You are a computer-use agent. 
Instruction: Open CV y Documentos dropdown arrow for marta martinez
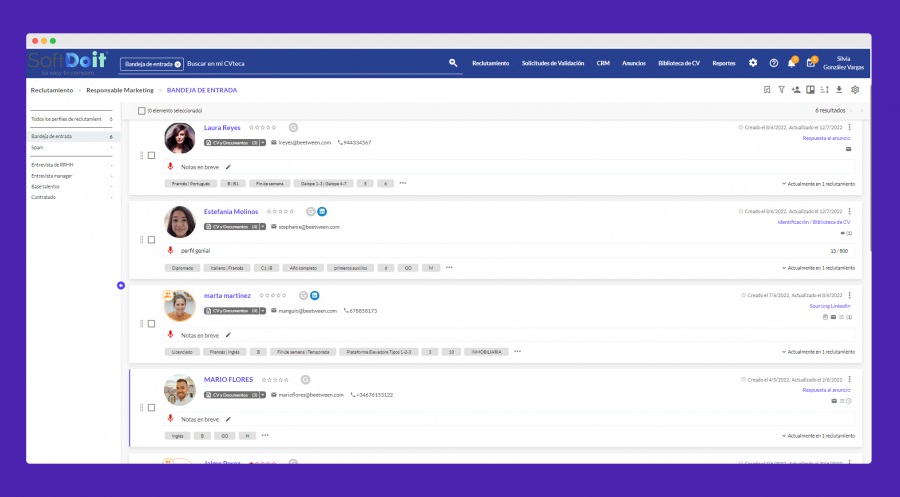263,310
